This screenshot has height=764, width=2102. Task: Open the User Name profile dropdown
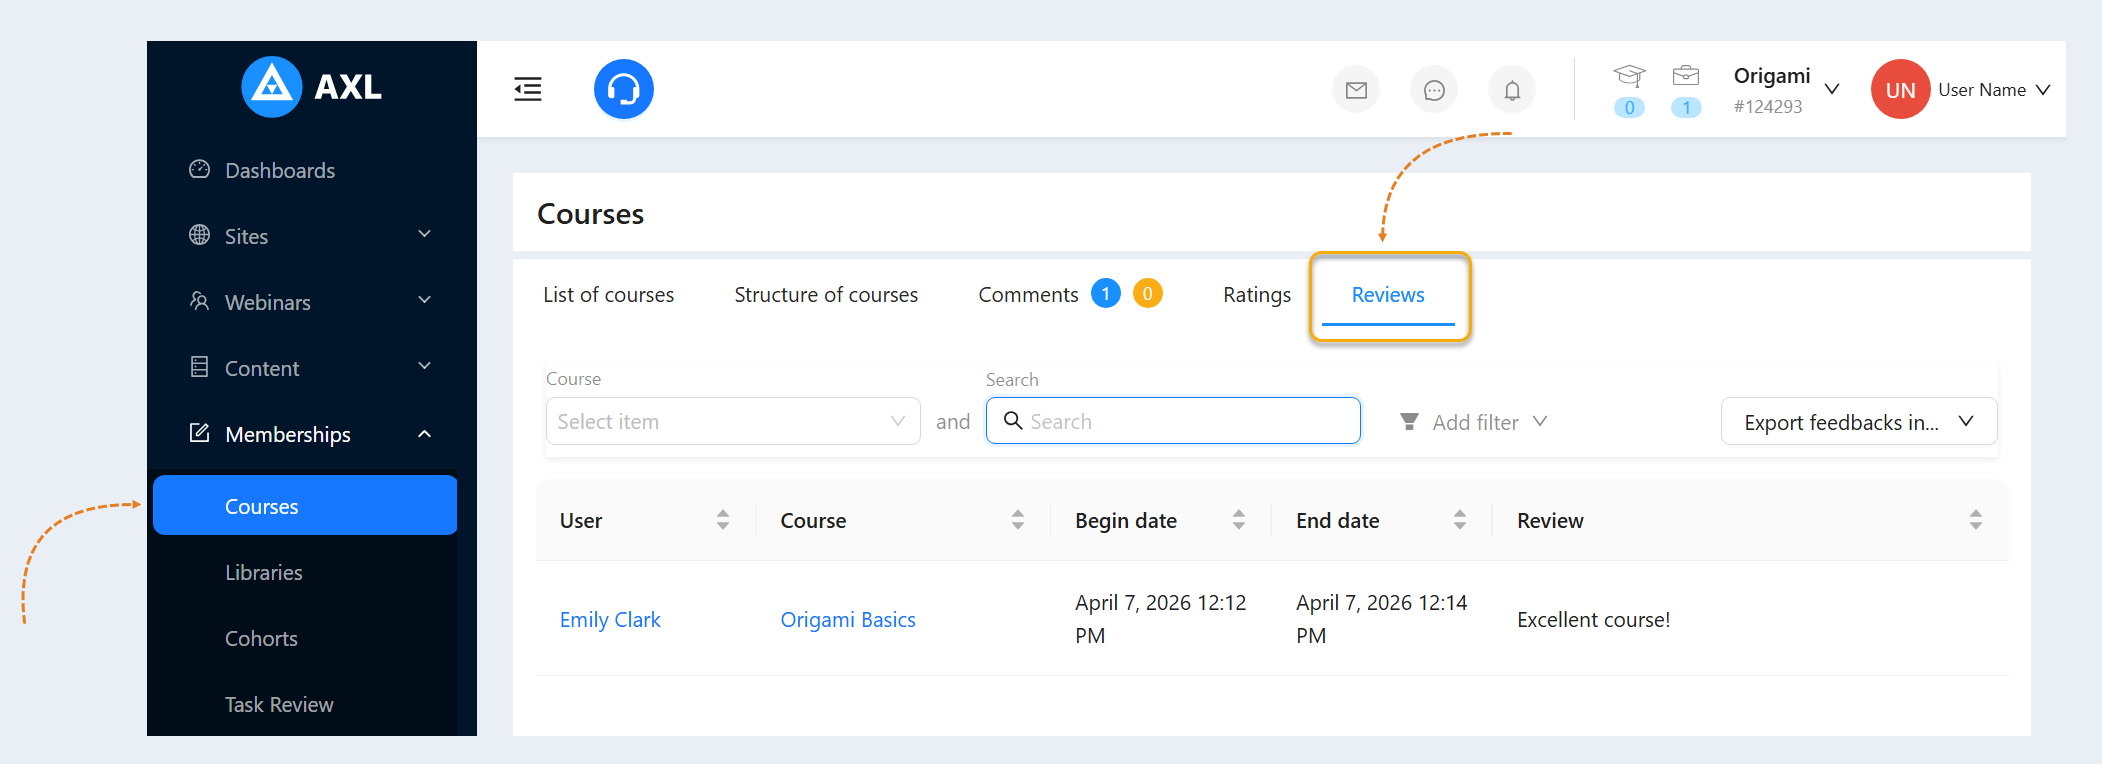click(1995, 90)
